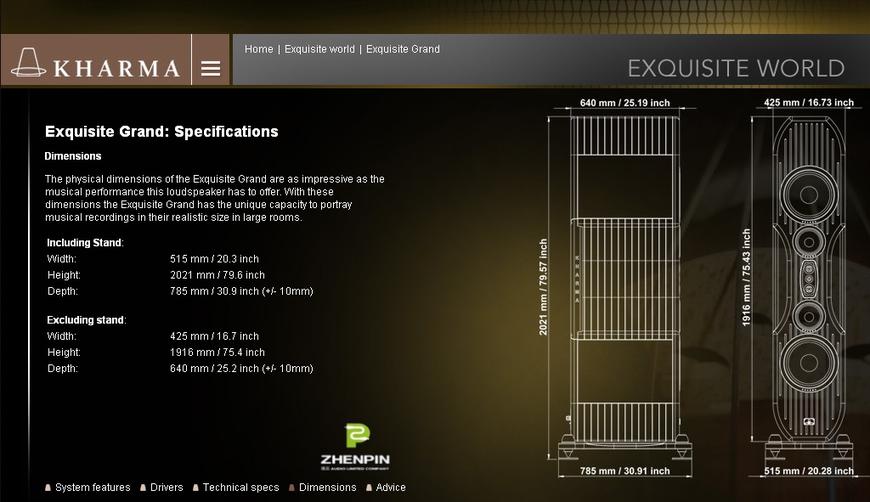The height and width of the screenshot is (502, 870).
Task: Click the 785 mm / 30.91 inch diagram label
Action: (625, 470)
